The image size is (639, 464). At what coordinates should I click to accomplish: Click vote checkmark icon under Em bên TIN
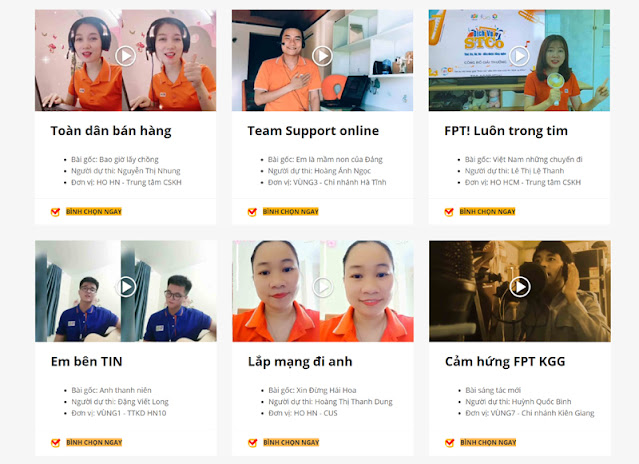pyautogui.click(x=55, y=442)
